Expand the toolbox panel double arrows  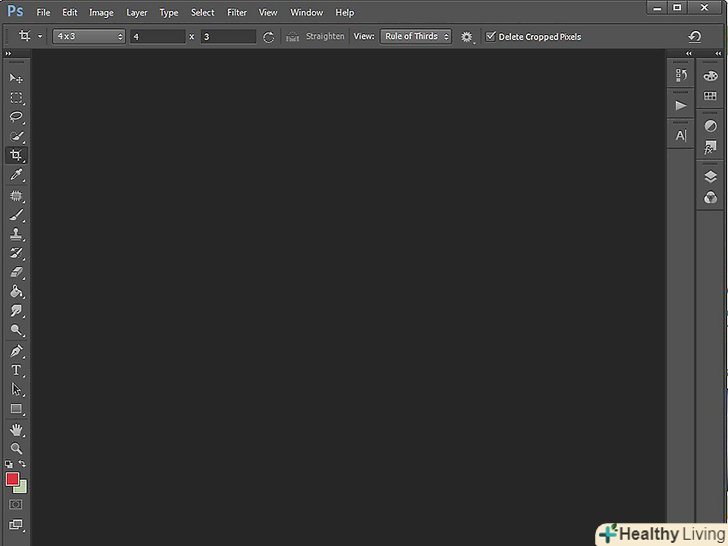(x=8, y=54)
